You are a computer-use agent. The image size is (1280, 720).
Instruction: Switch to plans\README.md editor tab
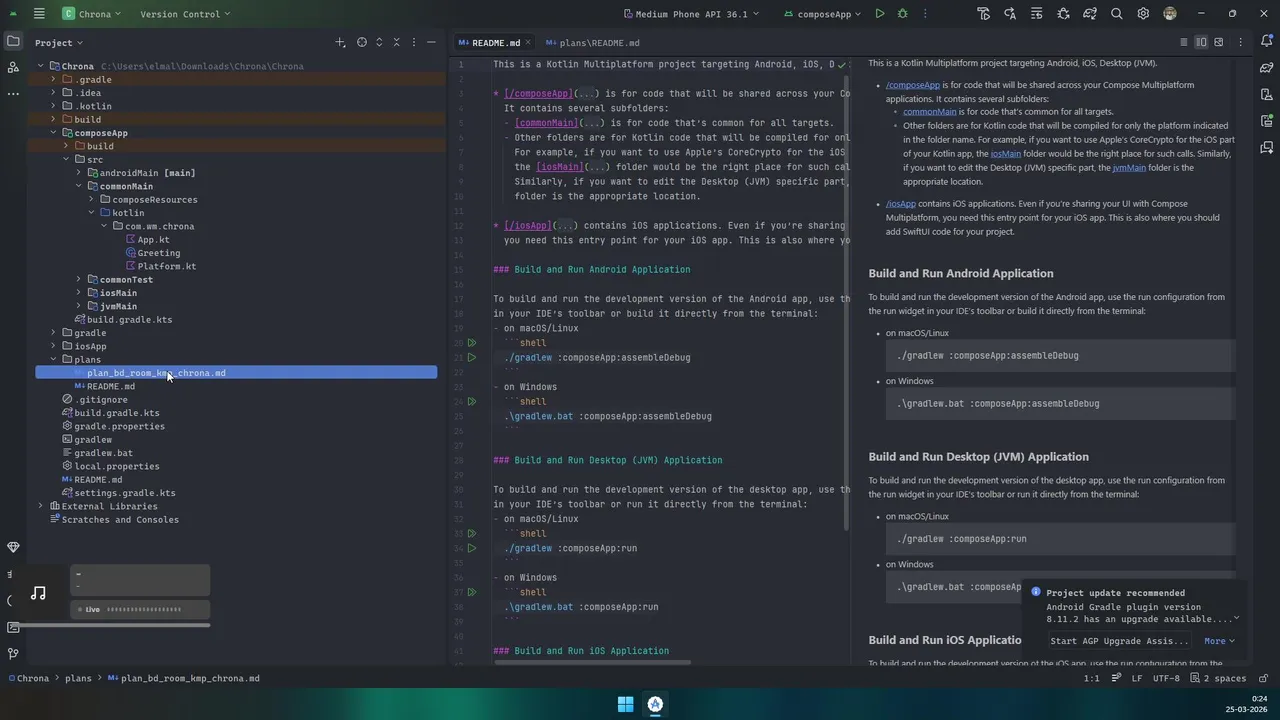pyautogui.click(x=592, y=43)
